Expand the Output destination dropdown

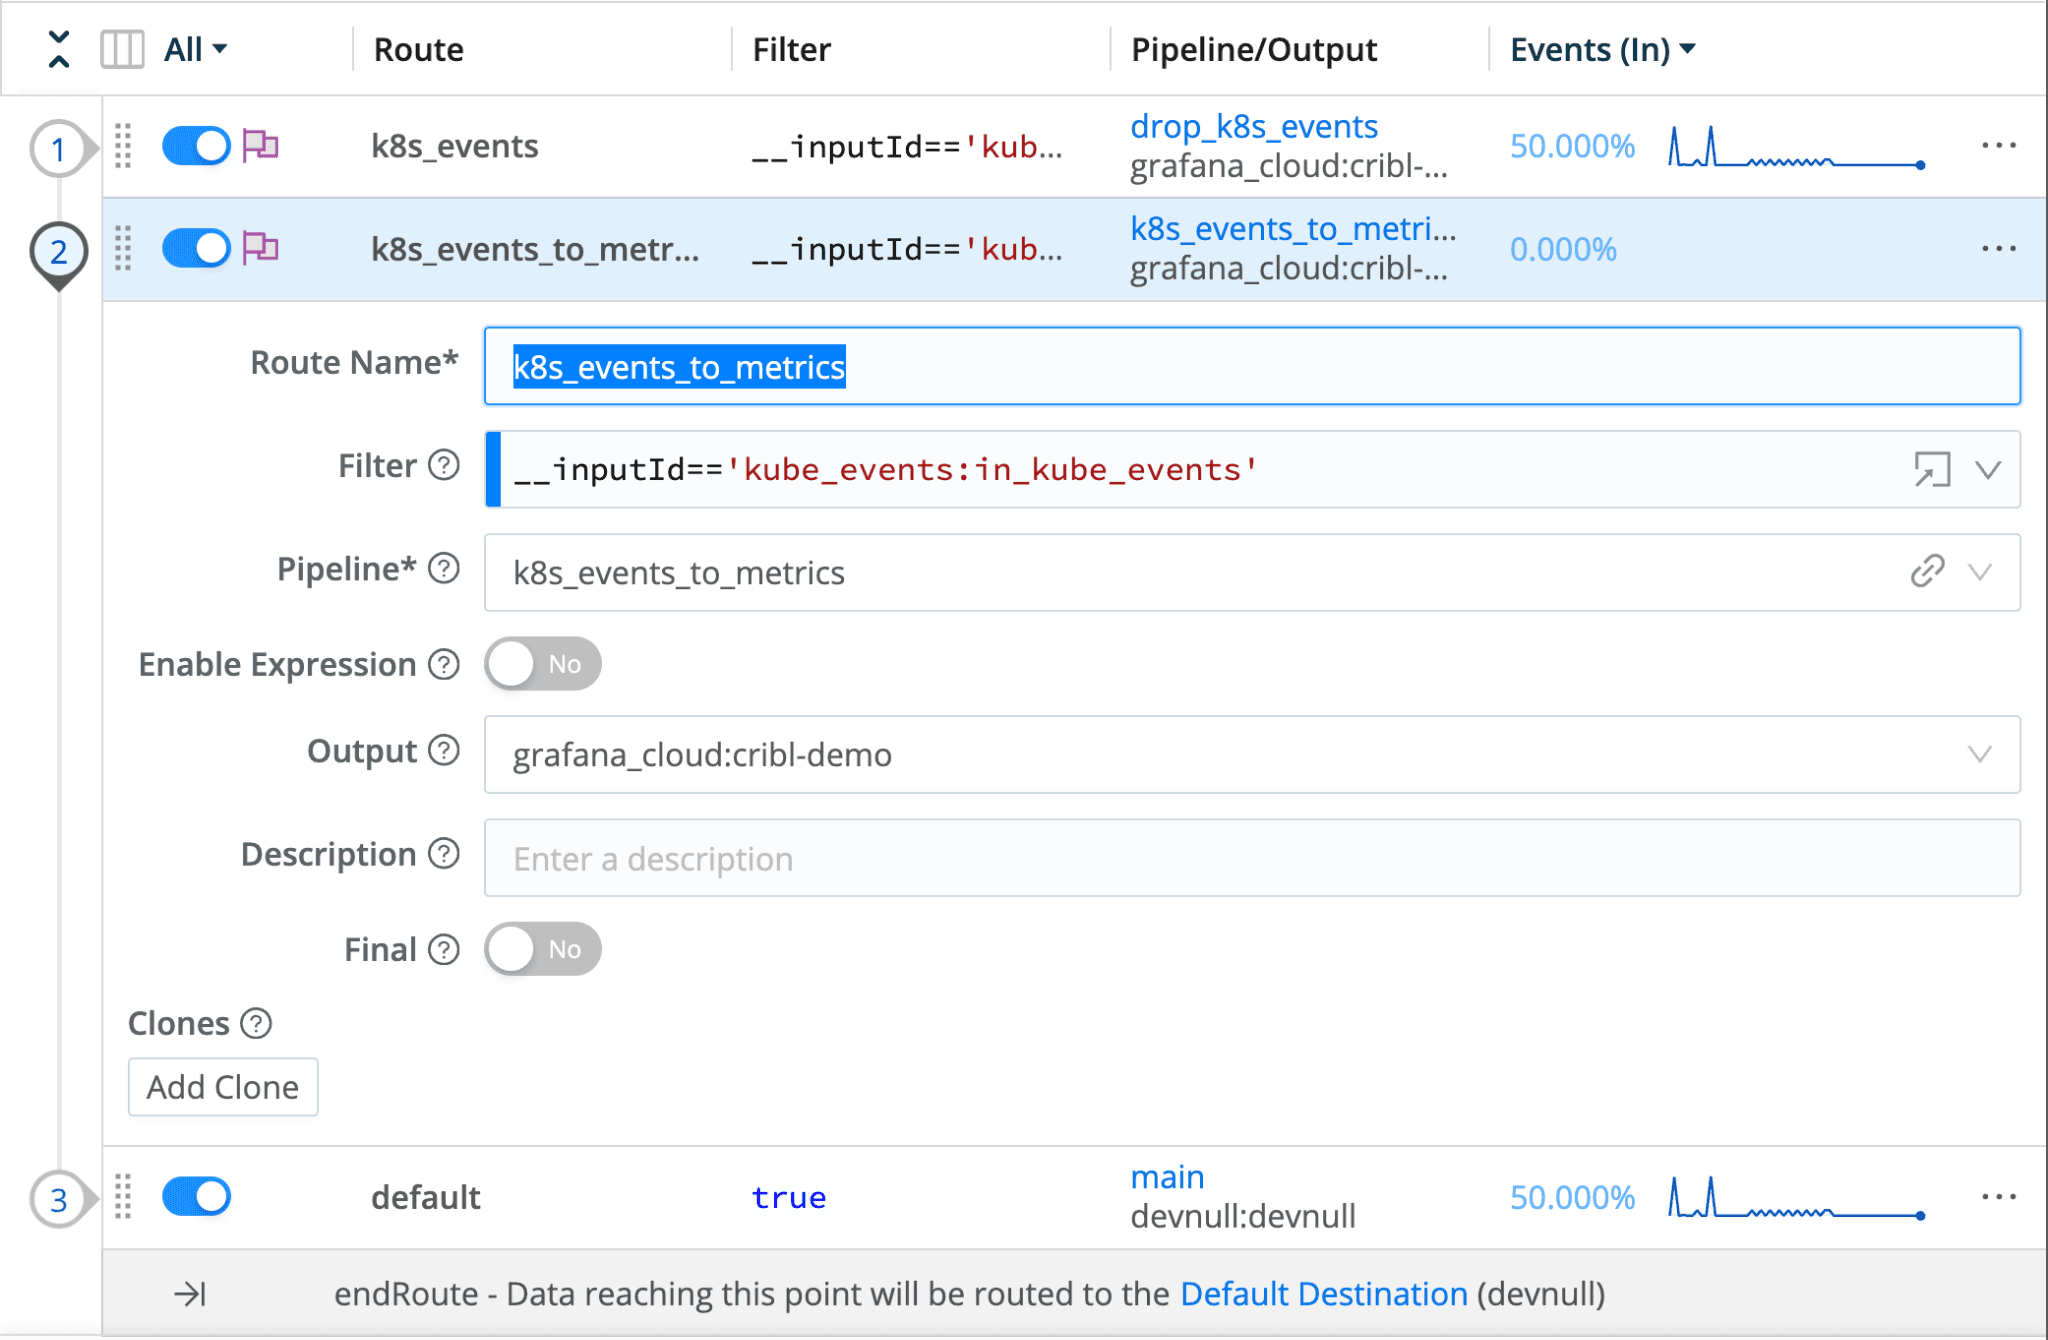click(1979, 755)
